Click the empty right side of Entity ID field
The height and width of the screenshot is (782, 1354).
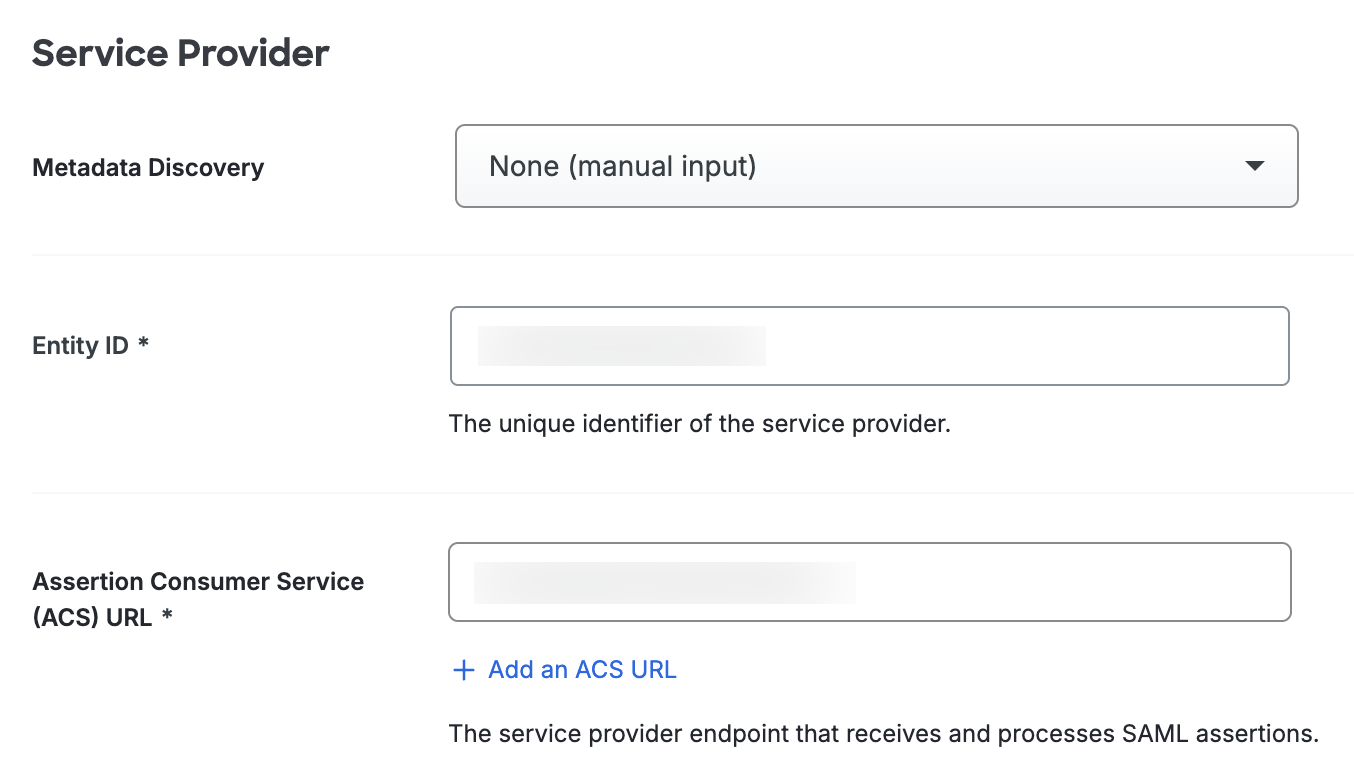[x=1100, y=346]
